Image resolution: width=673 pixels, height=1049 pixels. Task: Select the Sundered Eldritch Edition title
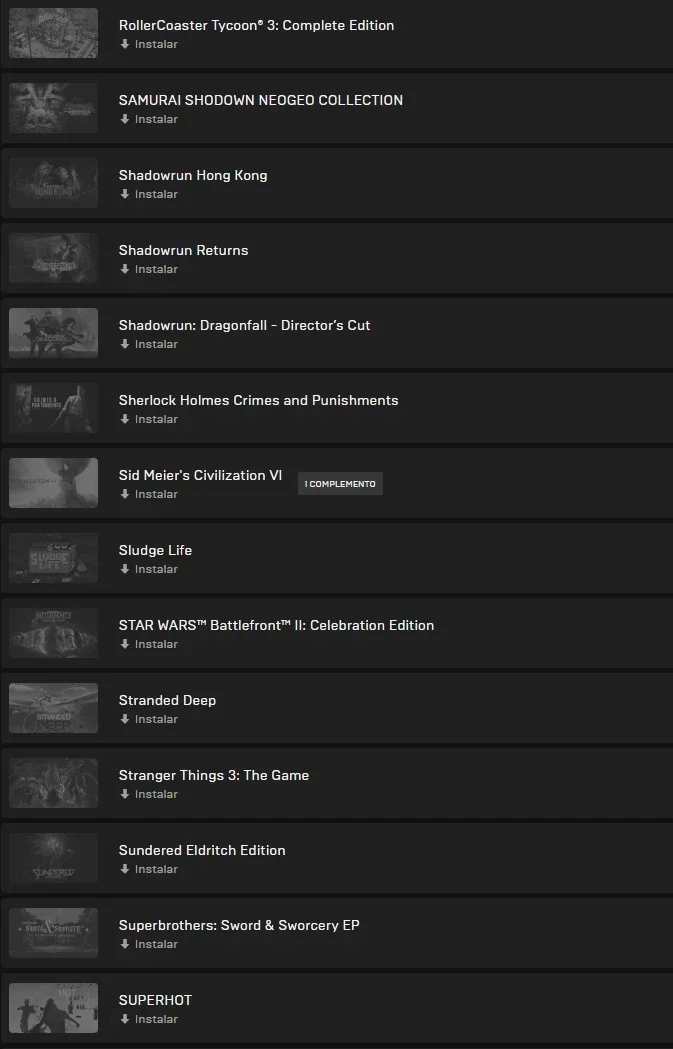pos(202,850)
